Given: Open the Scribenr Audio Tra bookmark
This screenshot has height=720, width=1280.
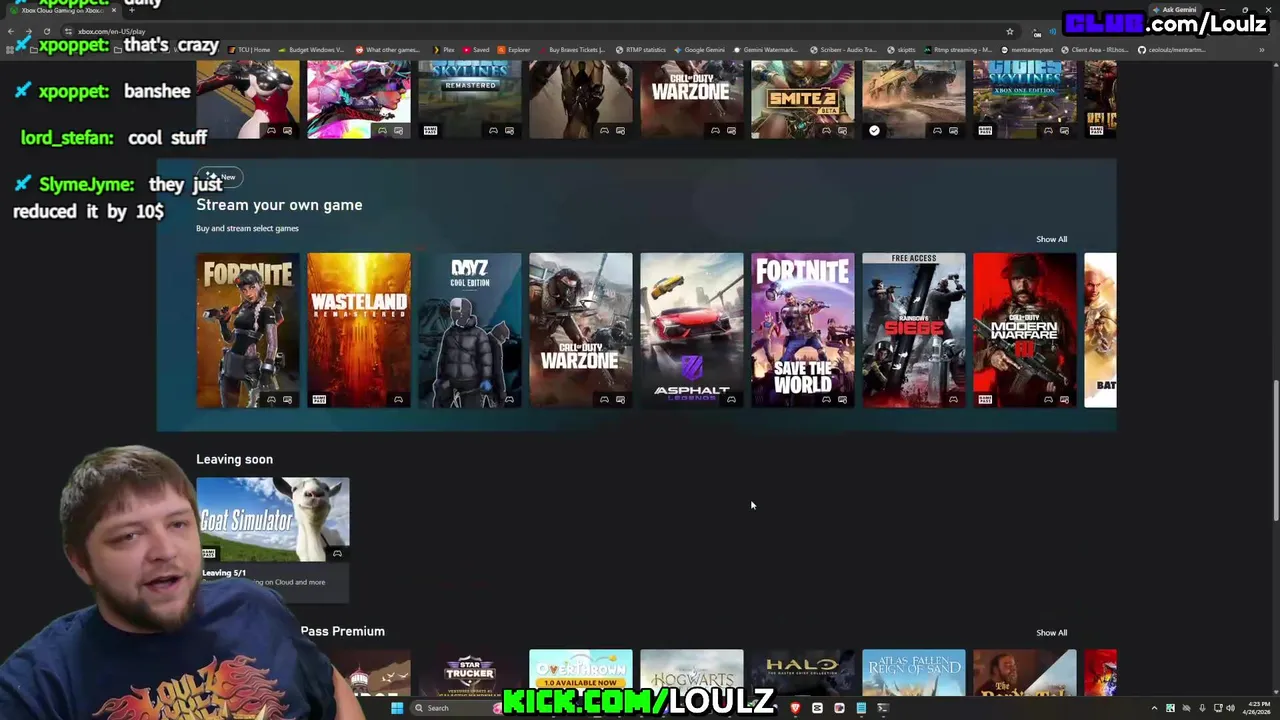Looking at the screenshot, I should click(x=844, y=50).
